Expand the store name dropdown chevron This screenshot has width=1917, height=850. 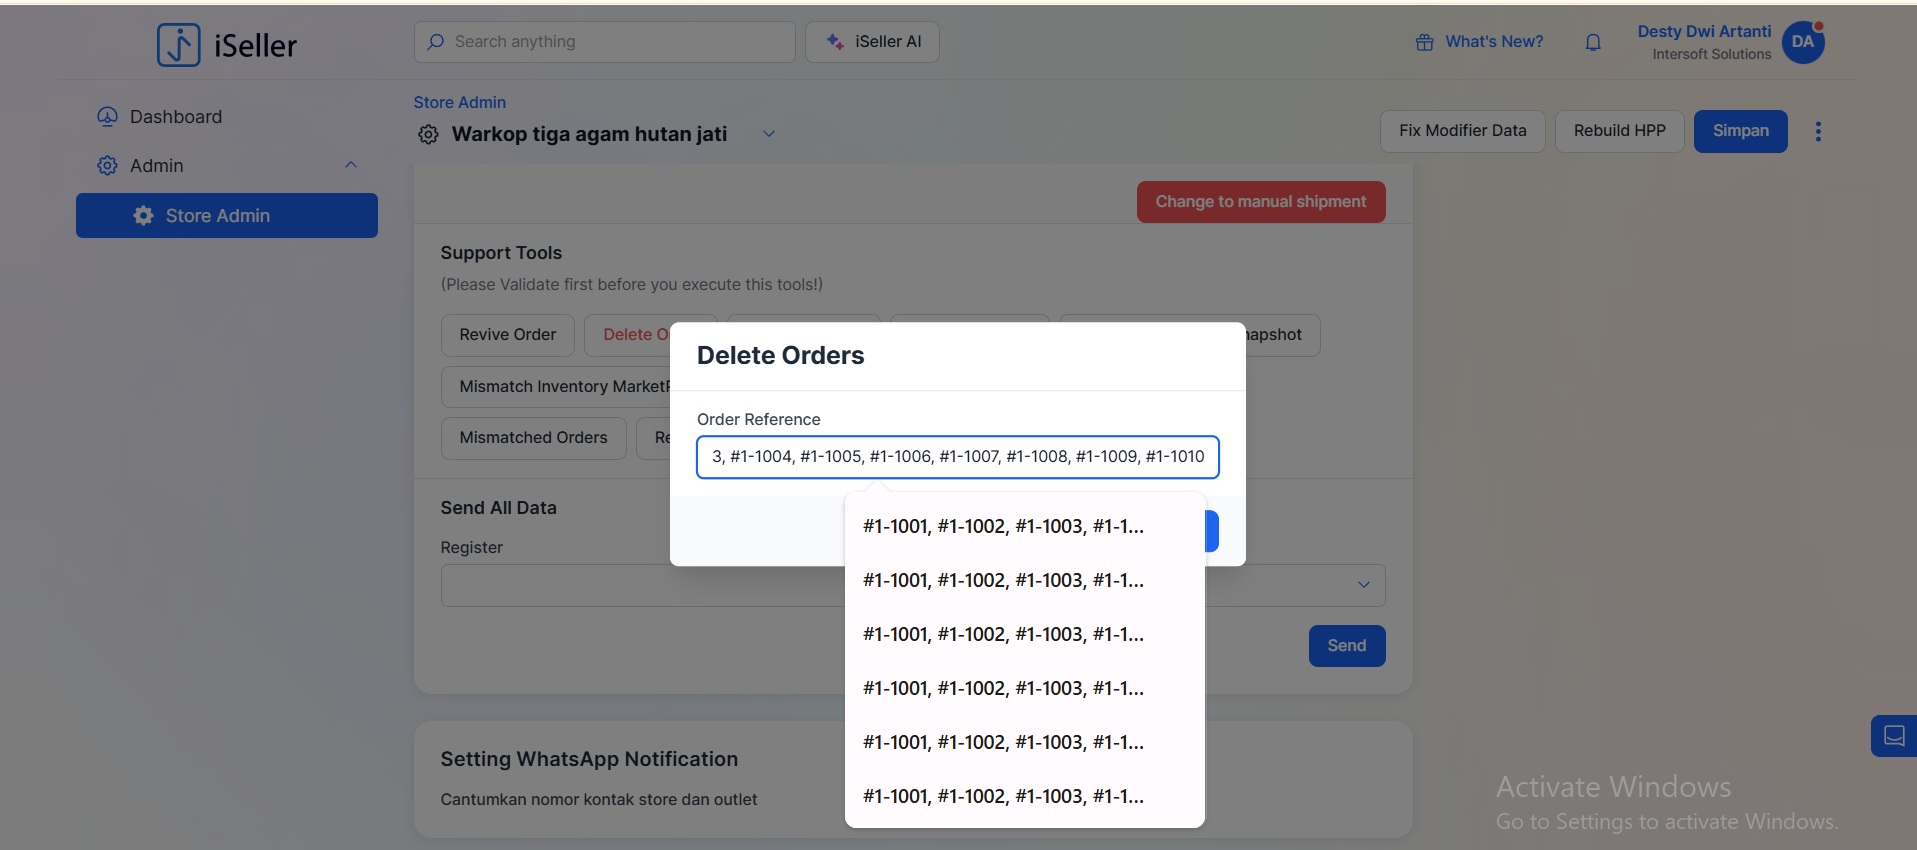click(x=769, y=134)
